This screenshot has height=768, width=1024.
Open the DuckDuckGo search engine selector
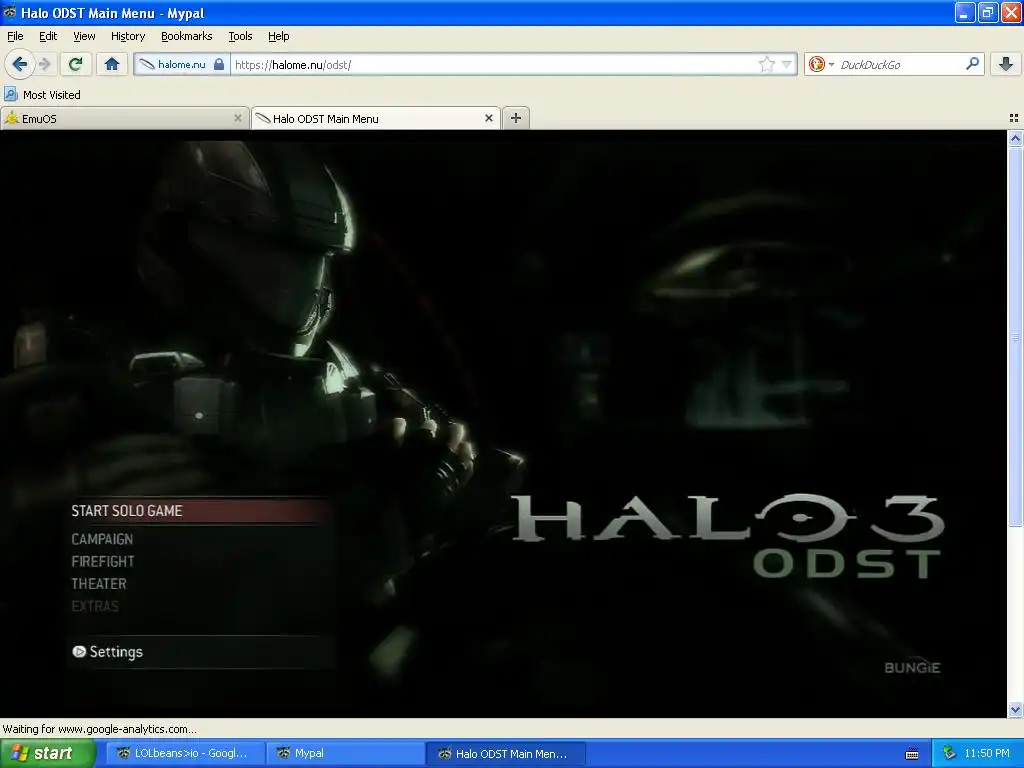(x=821, y=64)
